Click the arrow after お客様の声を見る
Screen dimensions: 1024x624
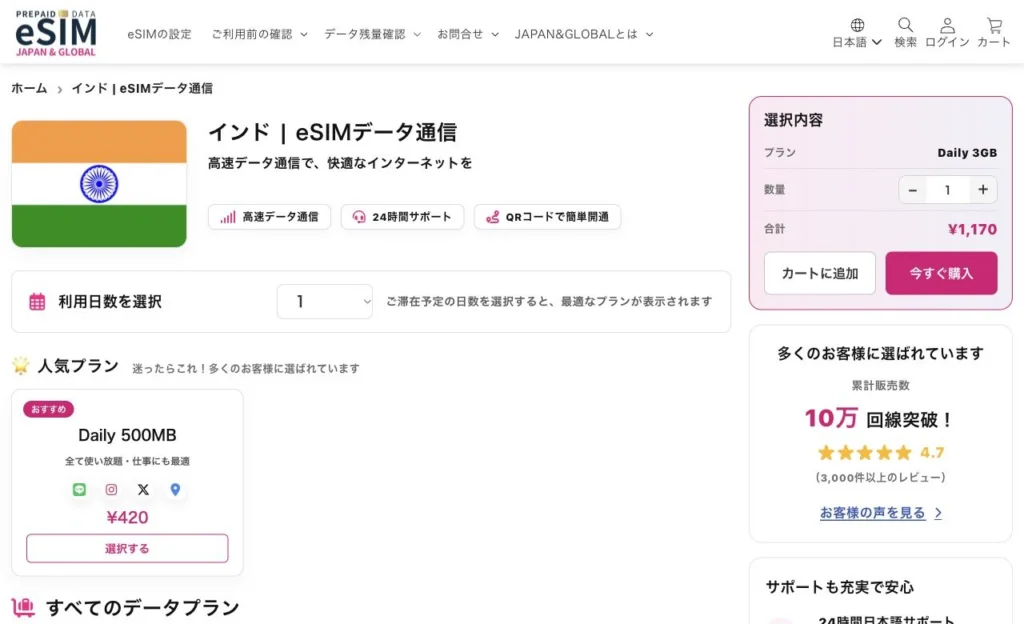938,513
